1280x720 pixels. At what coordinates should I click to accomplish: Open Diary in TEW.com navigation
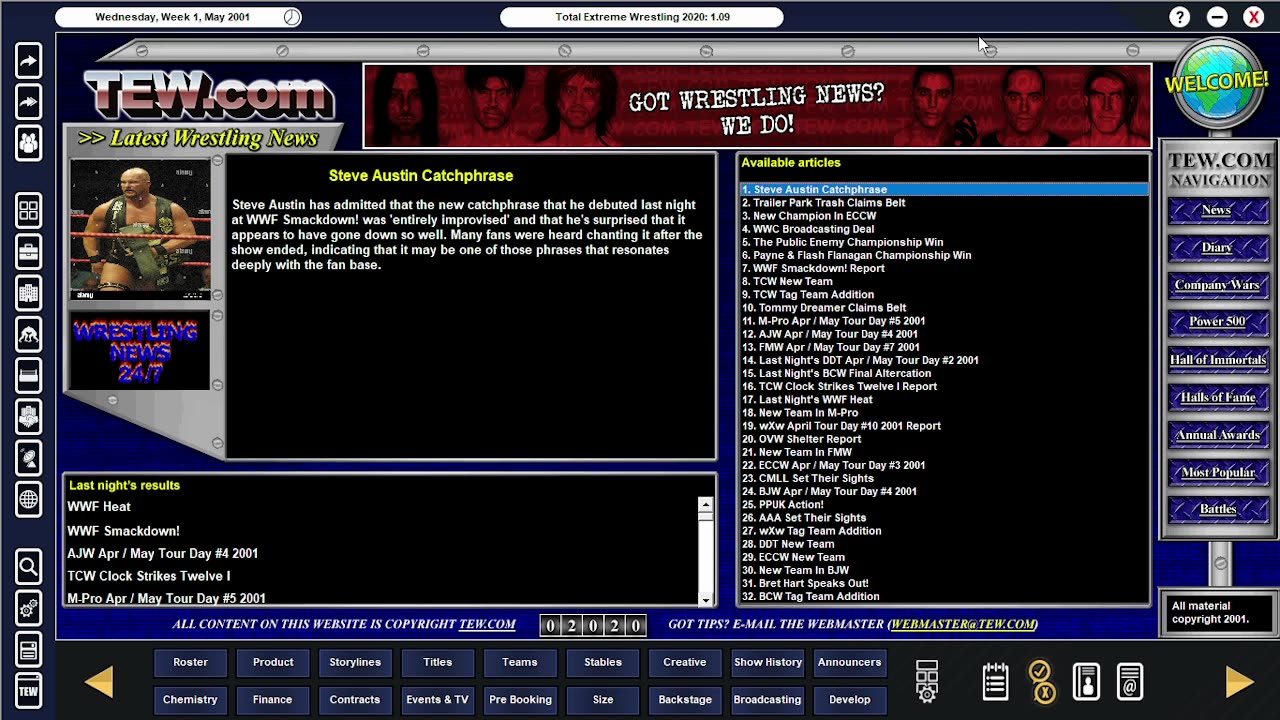click(1217, 247)
